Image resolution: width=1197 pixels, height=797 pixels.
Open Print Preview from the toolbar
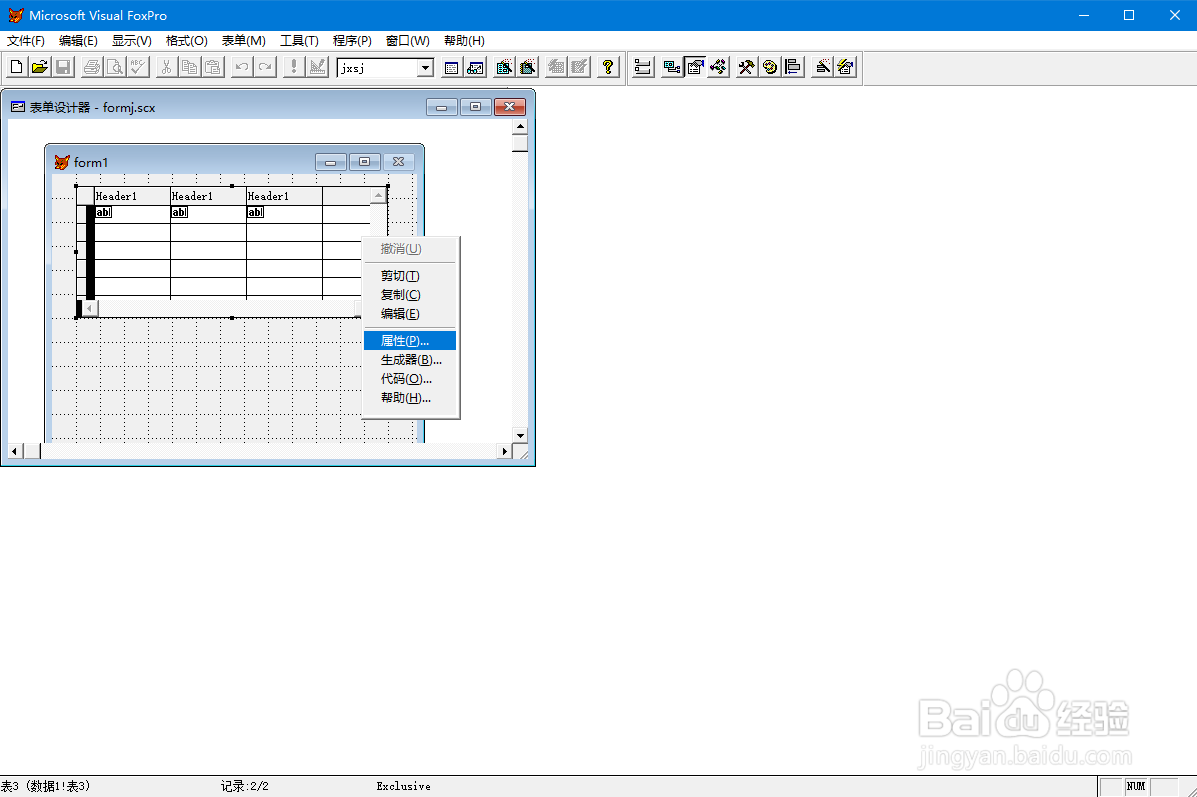coord(115,67)
